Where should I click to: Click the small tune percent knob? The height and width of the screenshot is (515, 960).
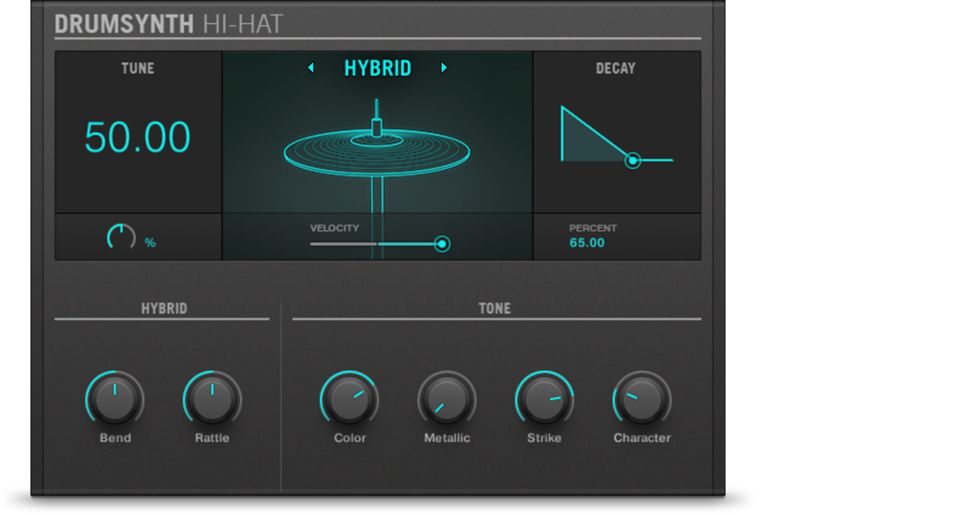121,238
